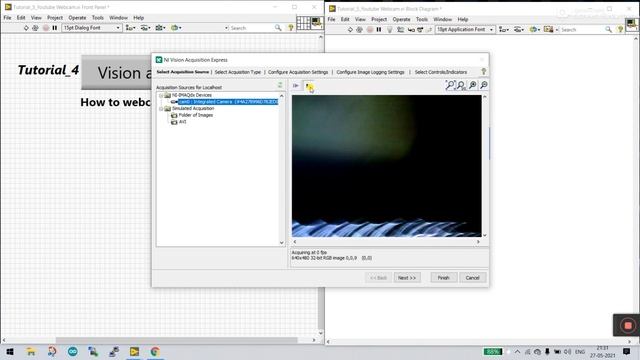Stop the screen recording with red button
The image size is (640, 360).
[628, 325]
